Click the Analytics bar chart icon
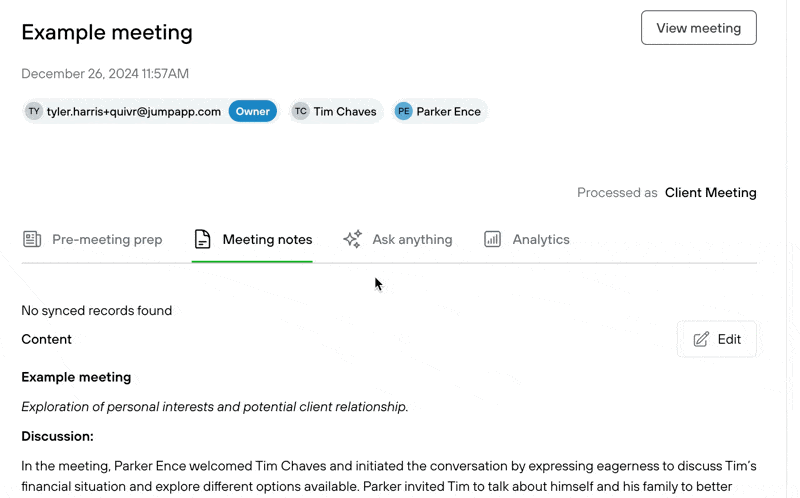 [x=492, y=239]
